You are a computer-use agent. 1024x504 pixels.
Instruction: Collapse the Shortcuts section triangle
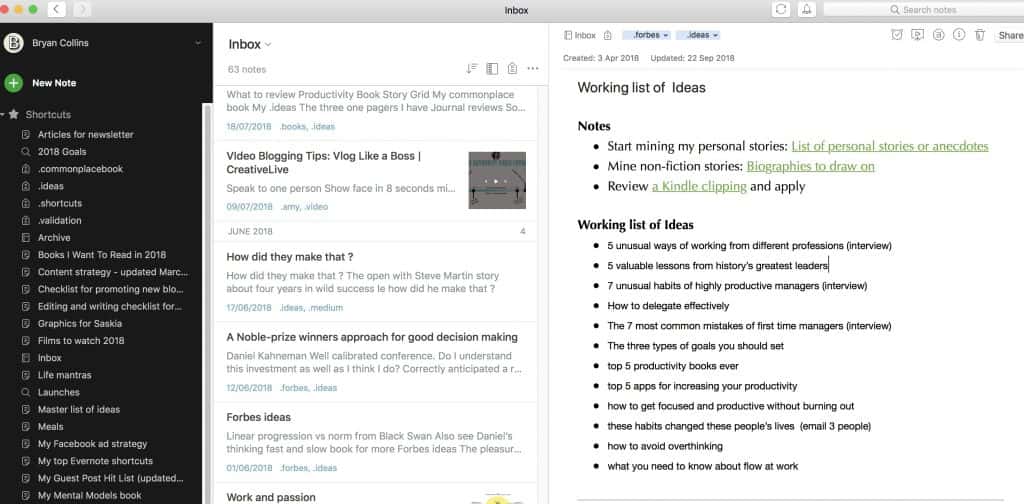3,114
